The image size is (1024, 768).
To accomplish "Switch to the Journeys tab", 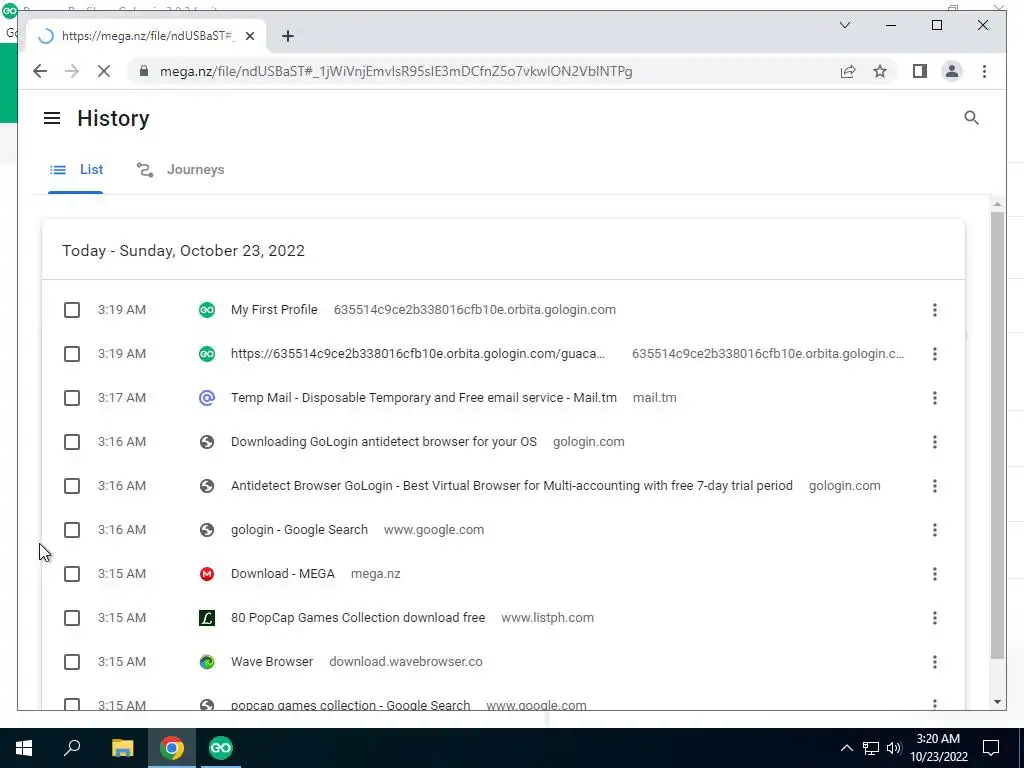I will click(180, 170).
